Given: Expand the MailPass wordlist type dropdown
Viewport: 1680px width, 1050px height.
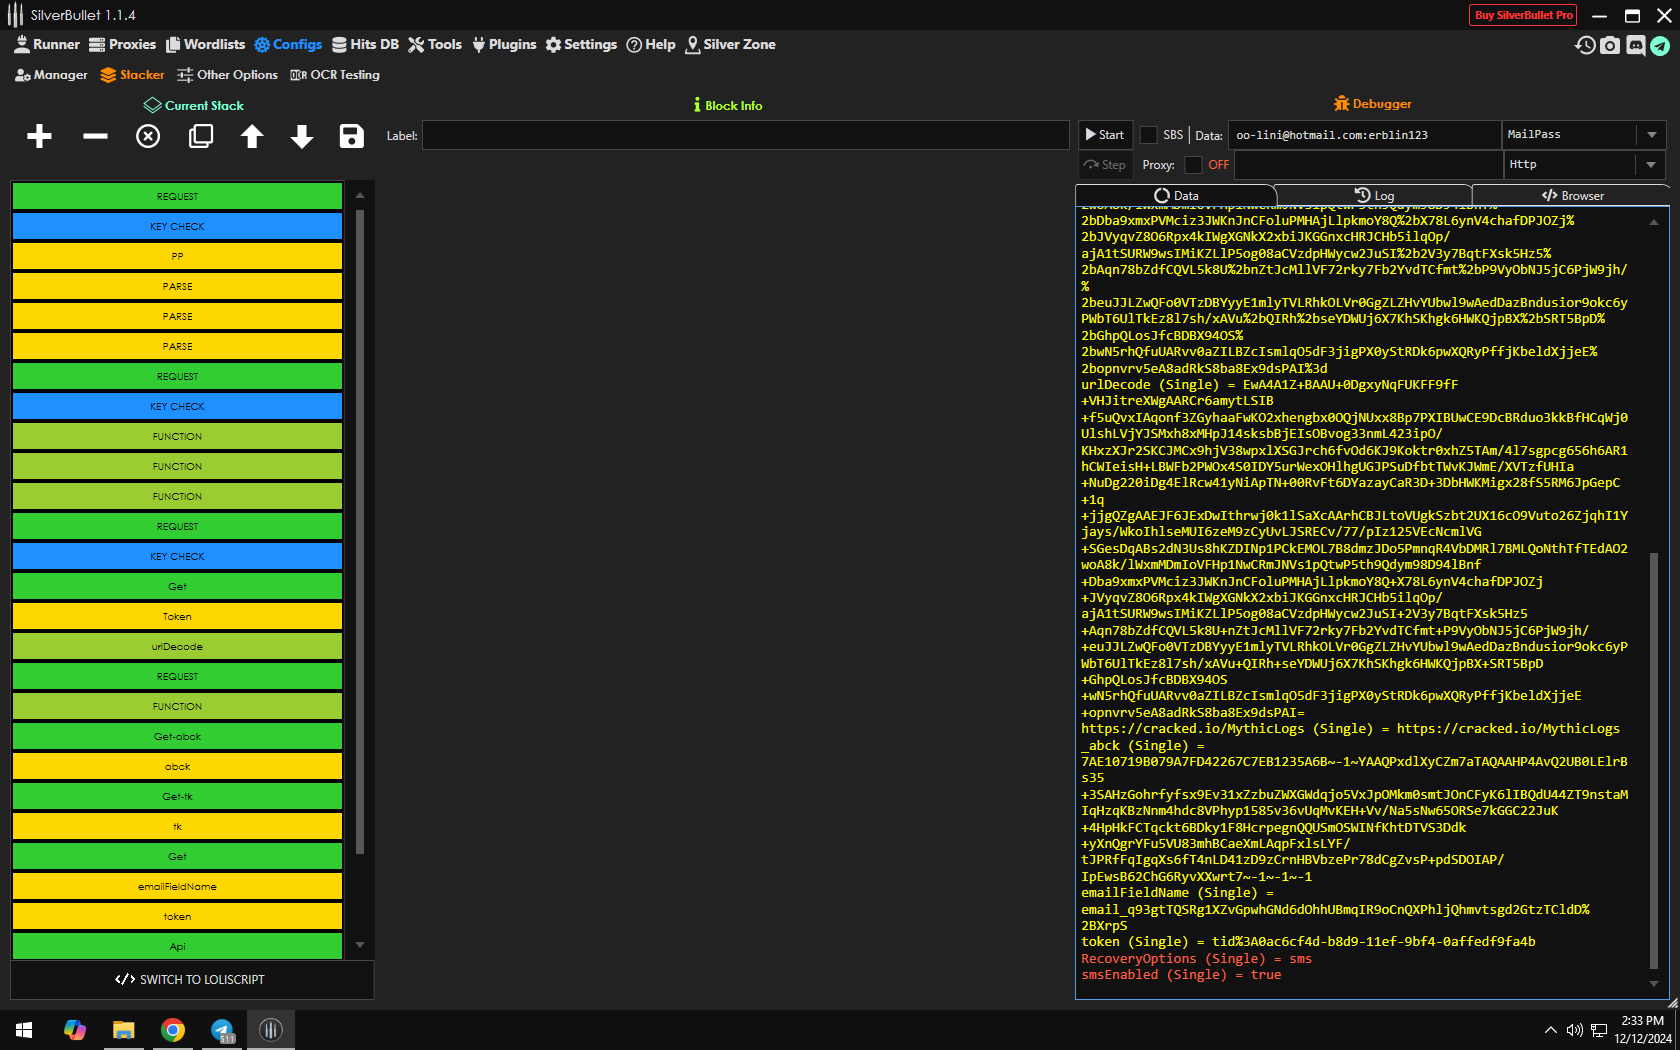Looking at the screenshot, I should 1651,135.
